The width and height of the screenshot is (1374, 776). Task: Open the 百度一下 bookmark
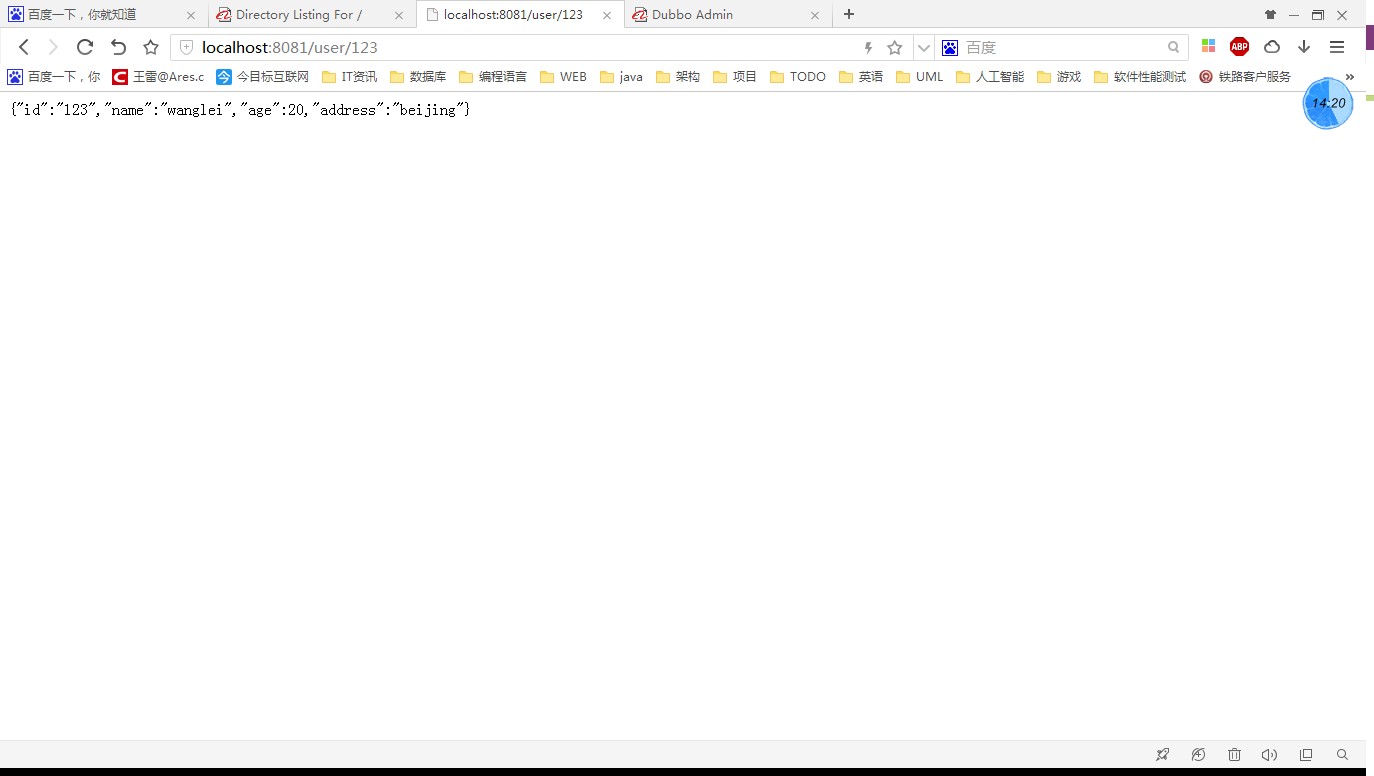[54, 77]
